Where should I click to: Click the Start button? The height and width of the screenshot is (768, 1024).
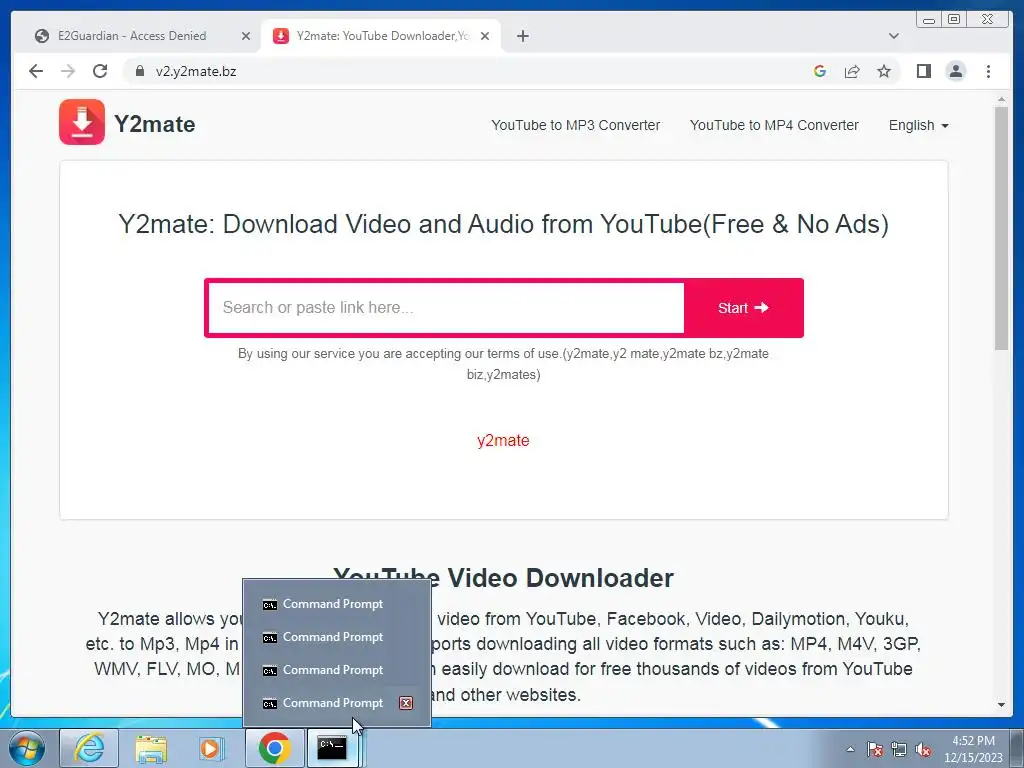coord(743,308)
